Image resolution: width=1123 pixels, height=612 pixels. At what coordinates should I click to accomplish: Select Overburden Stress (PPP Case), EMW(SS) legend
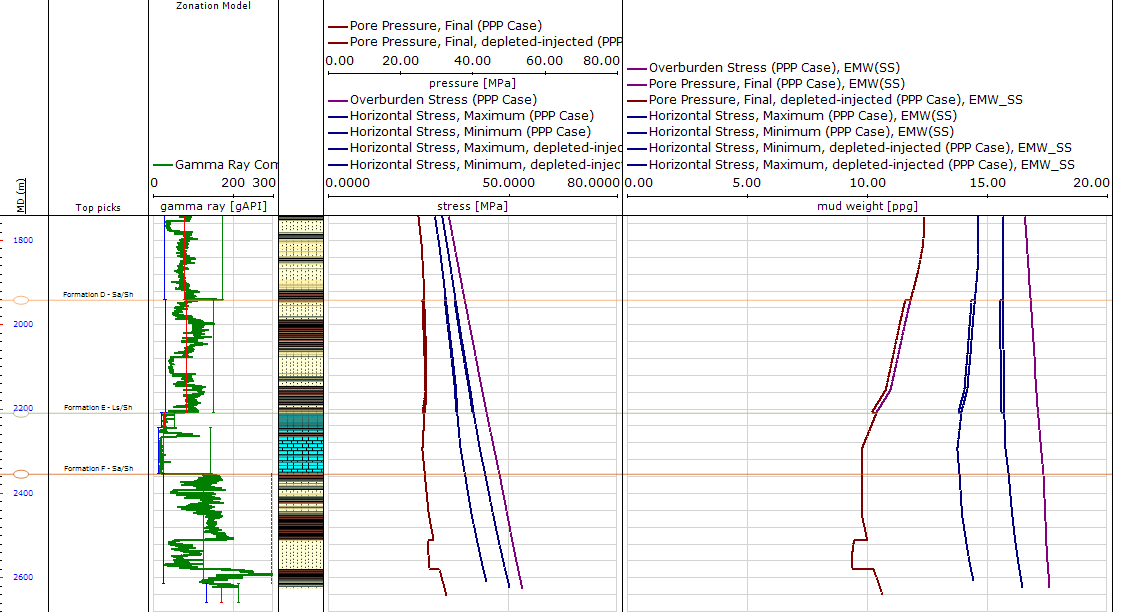coord(776,68)
